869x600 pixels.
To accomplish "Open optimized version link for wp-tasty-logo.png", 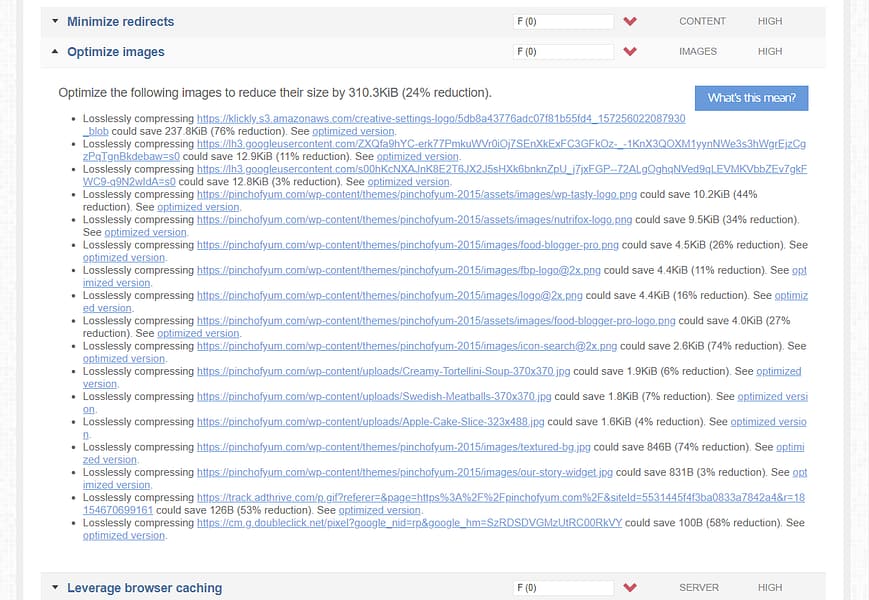I will (196, 206).
